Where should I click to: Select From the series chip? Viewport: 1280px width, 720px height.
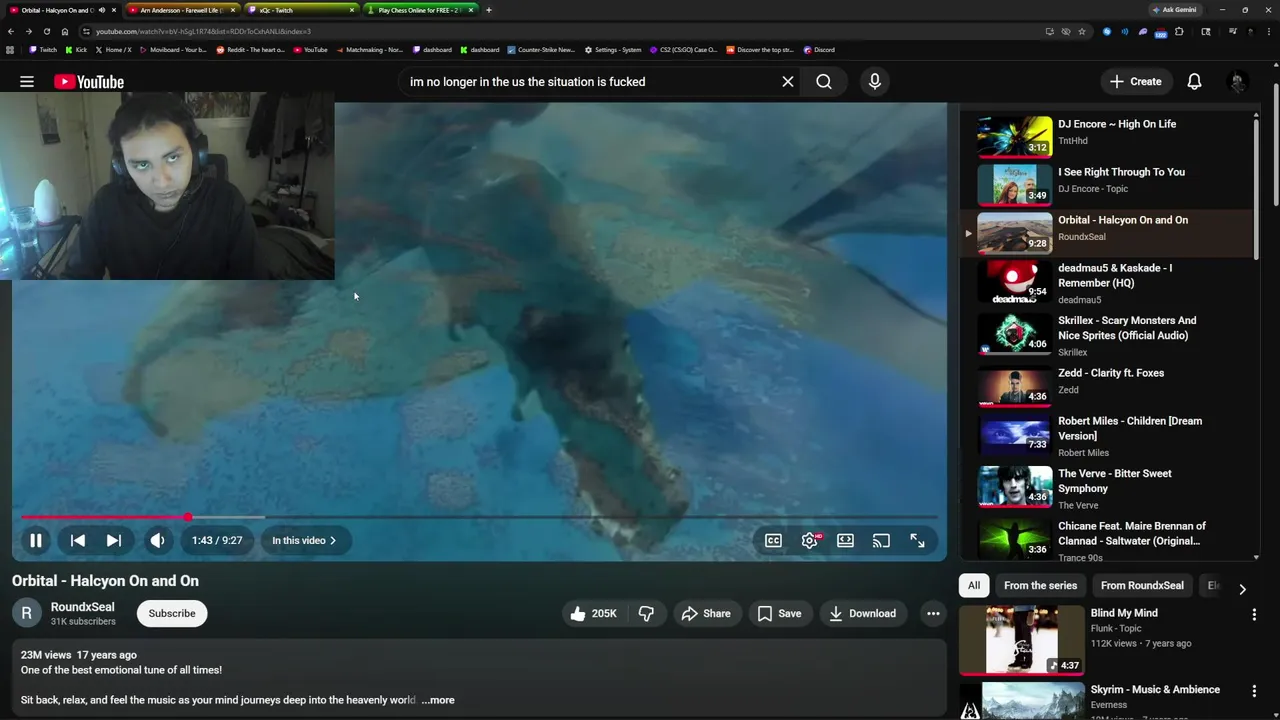(x=1040, y=585)
